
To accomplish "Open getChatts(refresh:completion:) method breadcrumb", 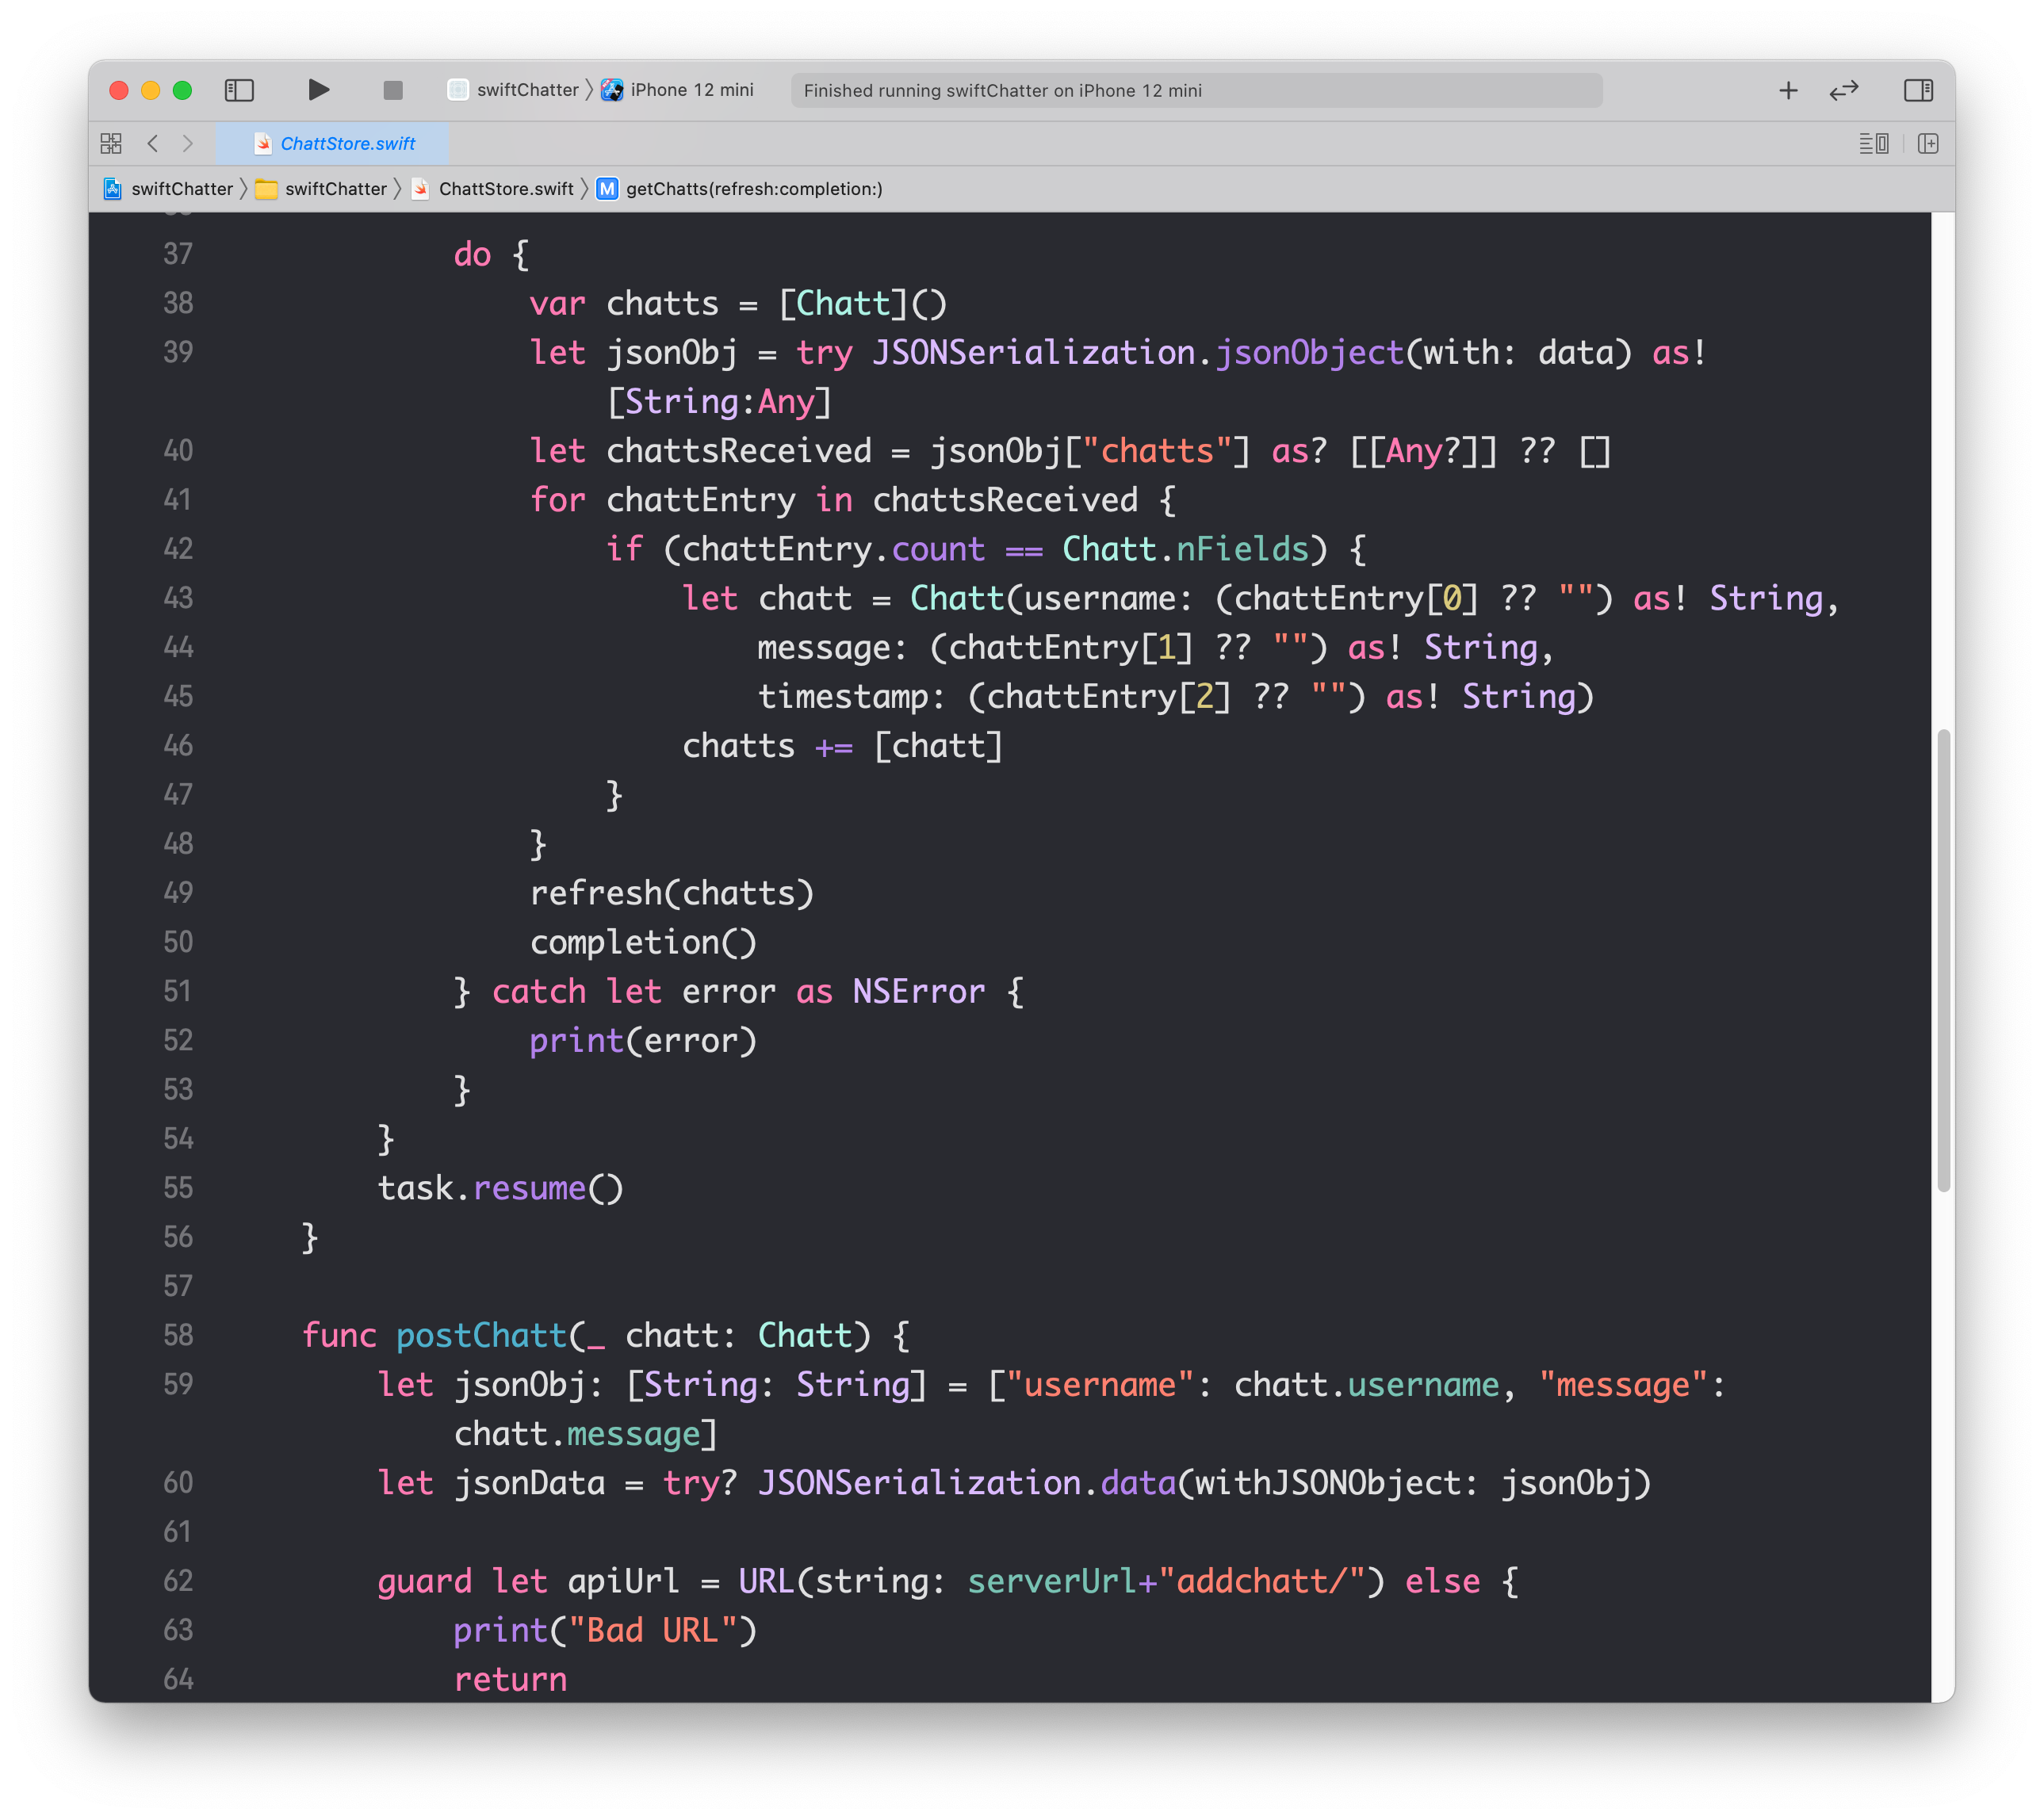I will pos(740,189).
